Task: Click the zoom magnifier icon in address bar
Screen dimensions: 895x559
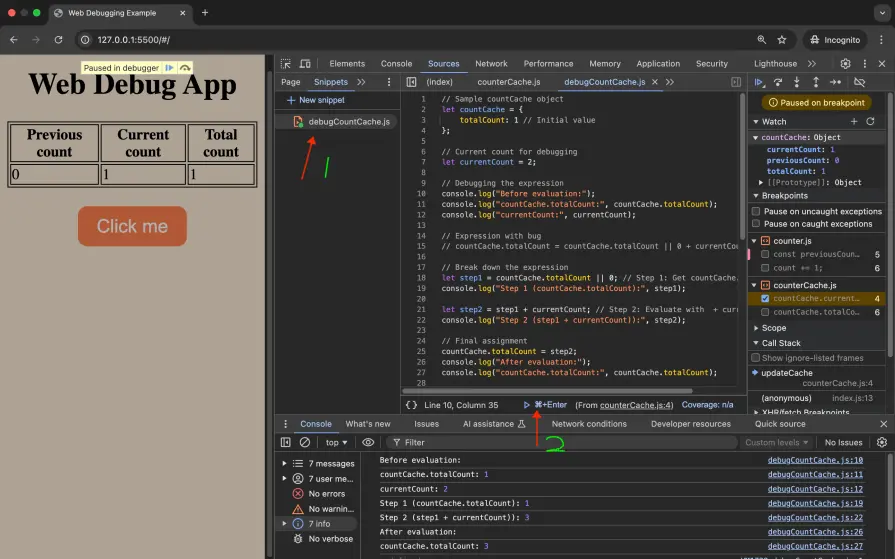Action: [761, 40]
